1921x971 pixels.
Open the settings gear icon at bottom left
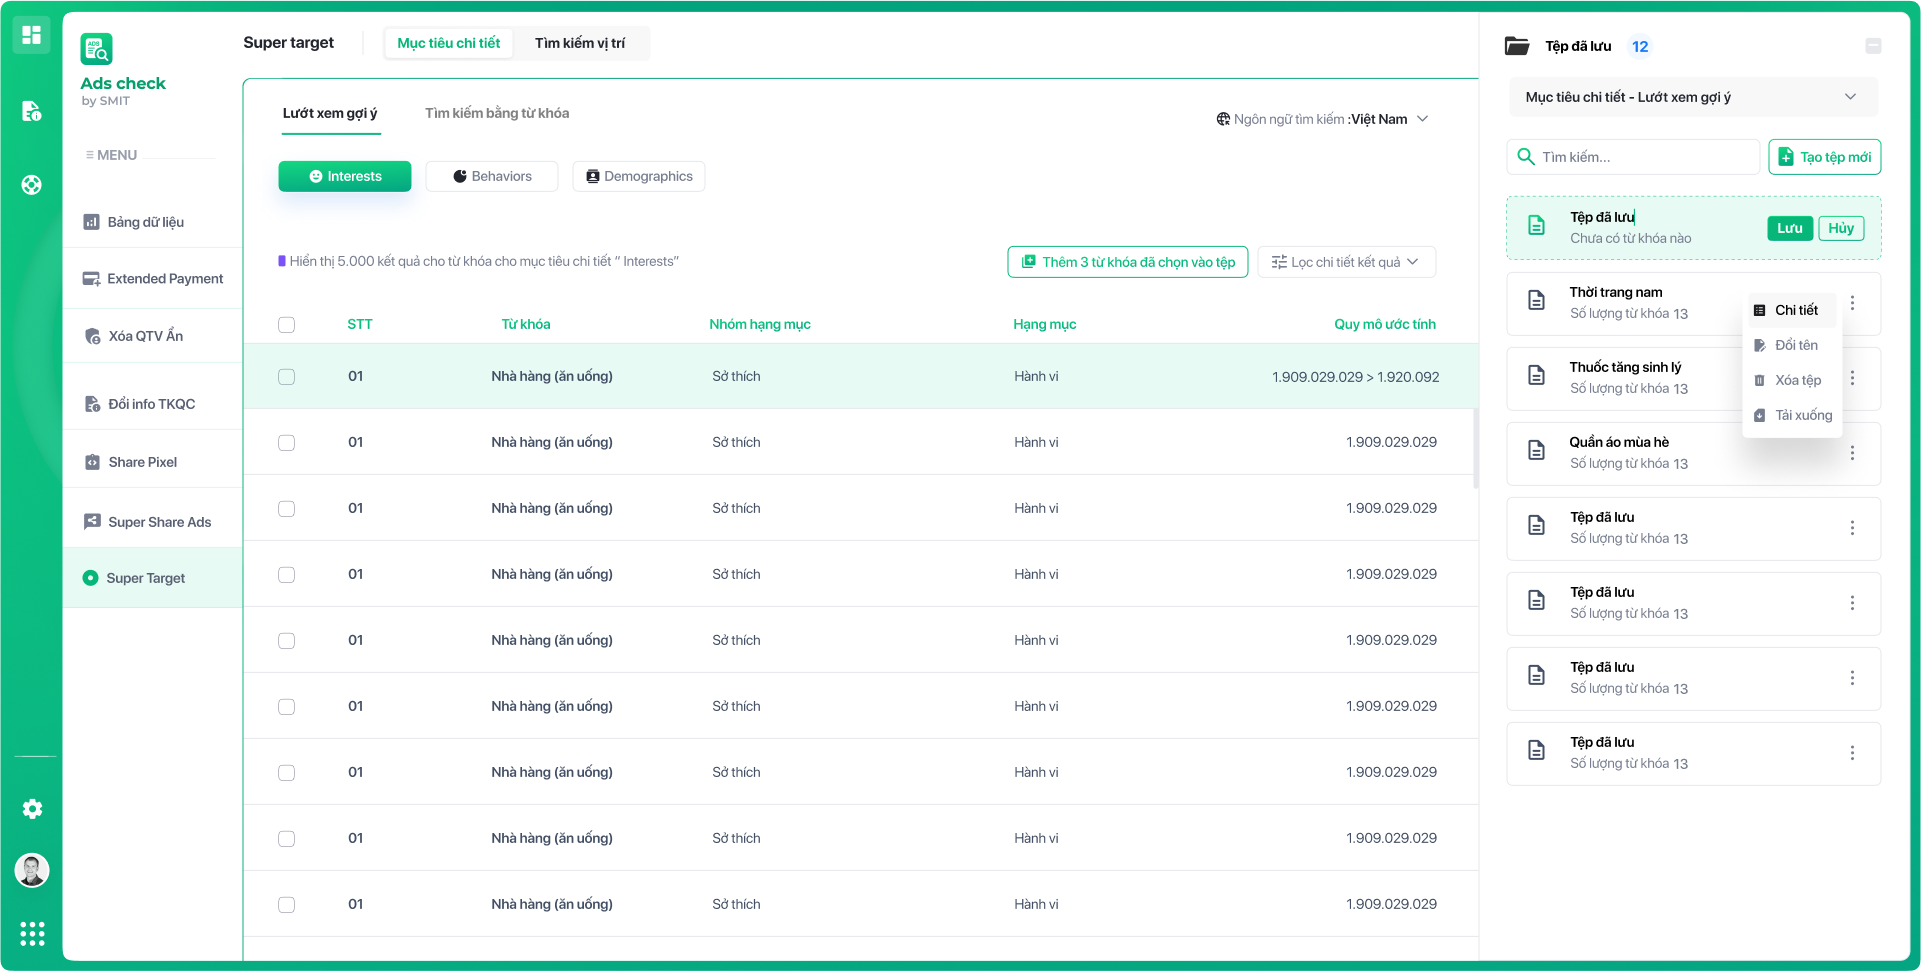(x=31, y=809)
